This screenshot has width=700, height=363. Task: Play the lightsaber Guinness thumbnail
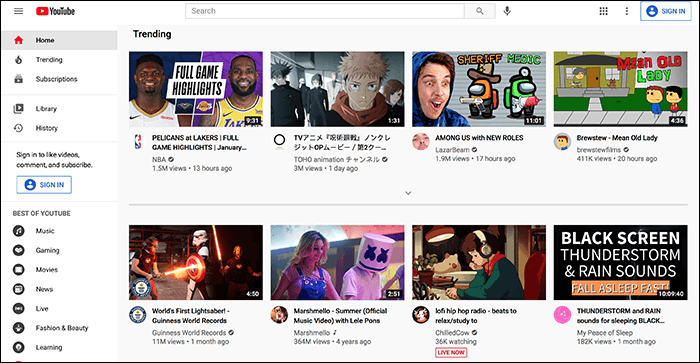tap(196, 263)
